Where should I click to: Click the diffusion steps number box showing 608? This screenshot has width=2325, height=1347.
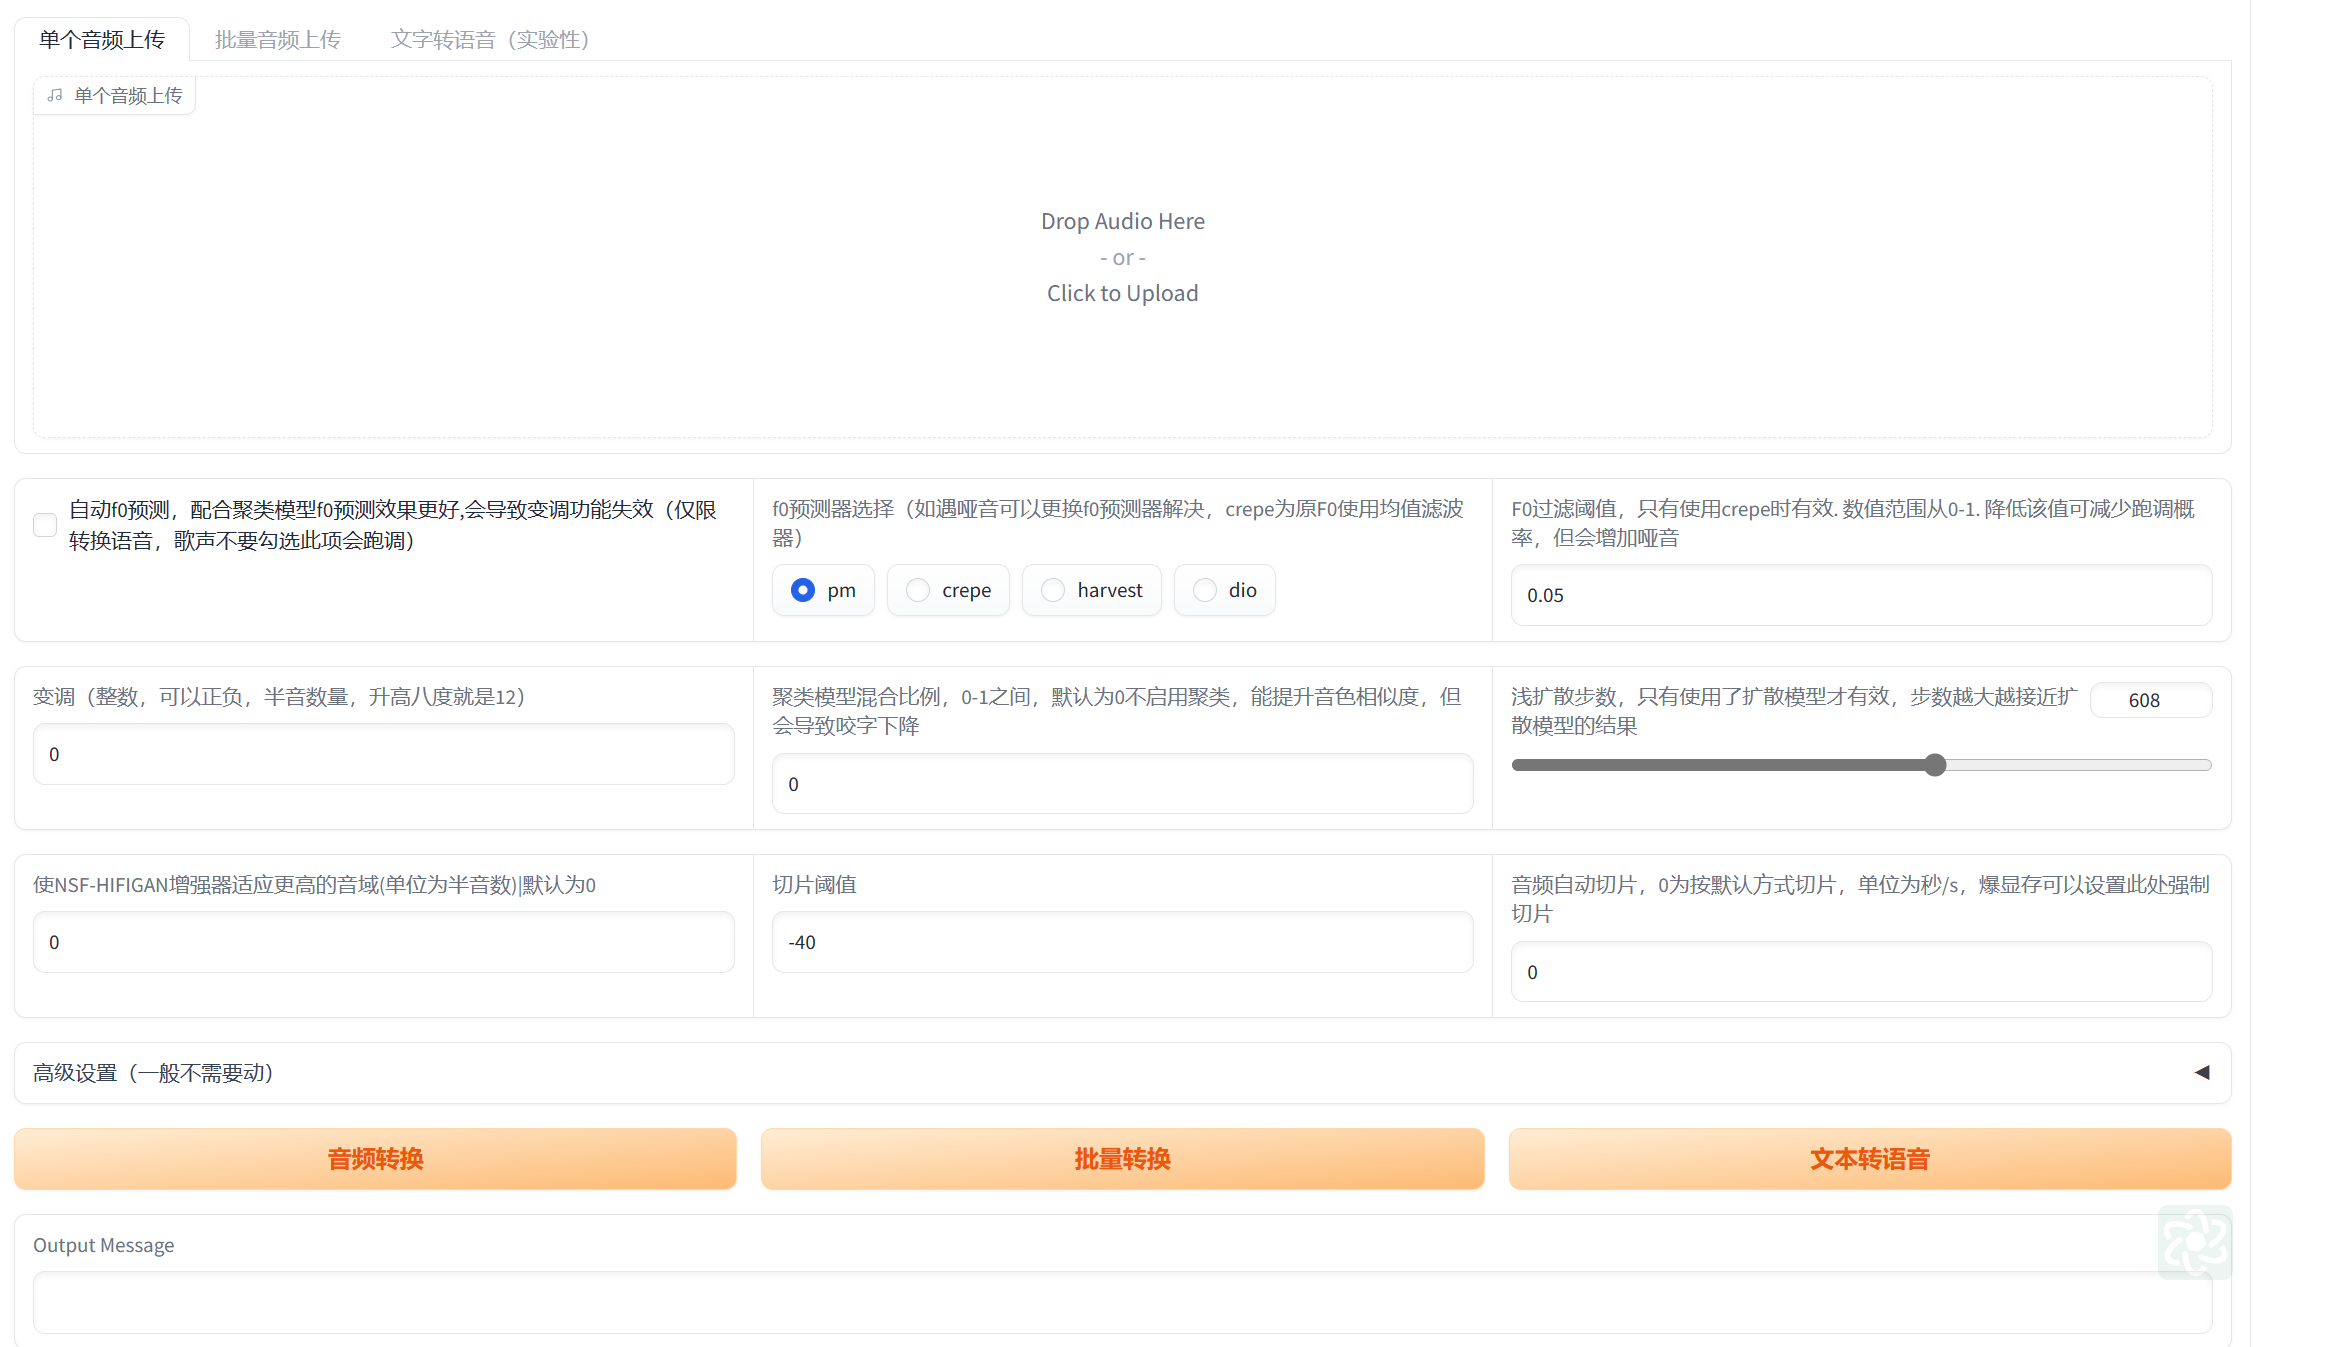[x=2150, y=701]
